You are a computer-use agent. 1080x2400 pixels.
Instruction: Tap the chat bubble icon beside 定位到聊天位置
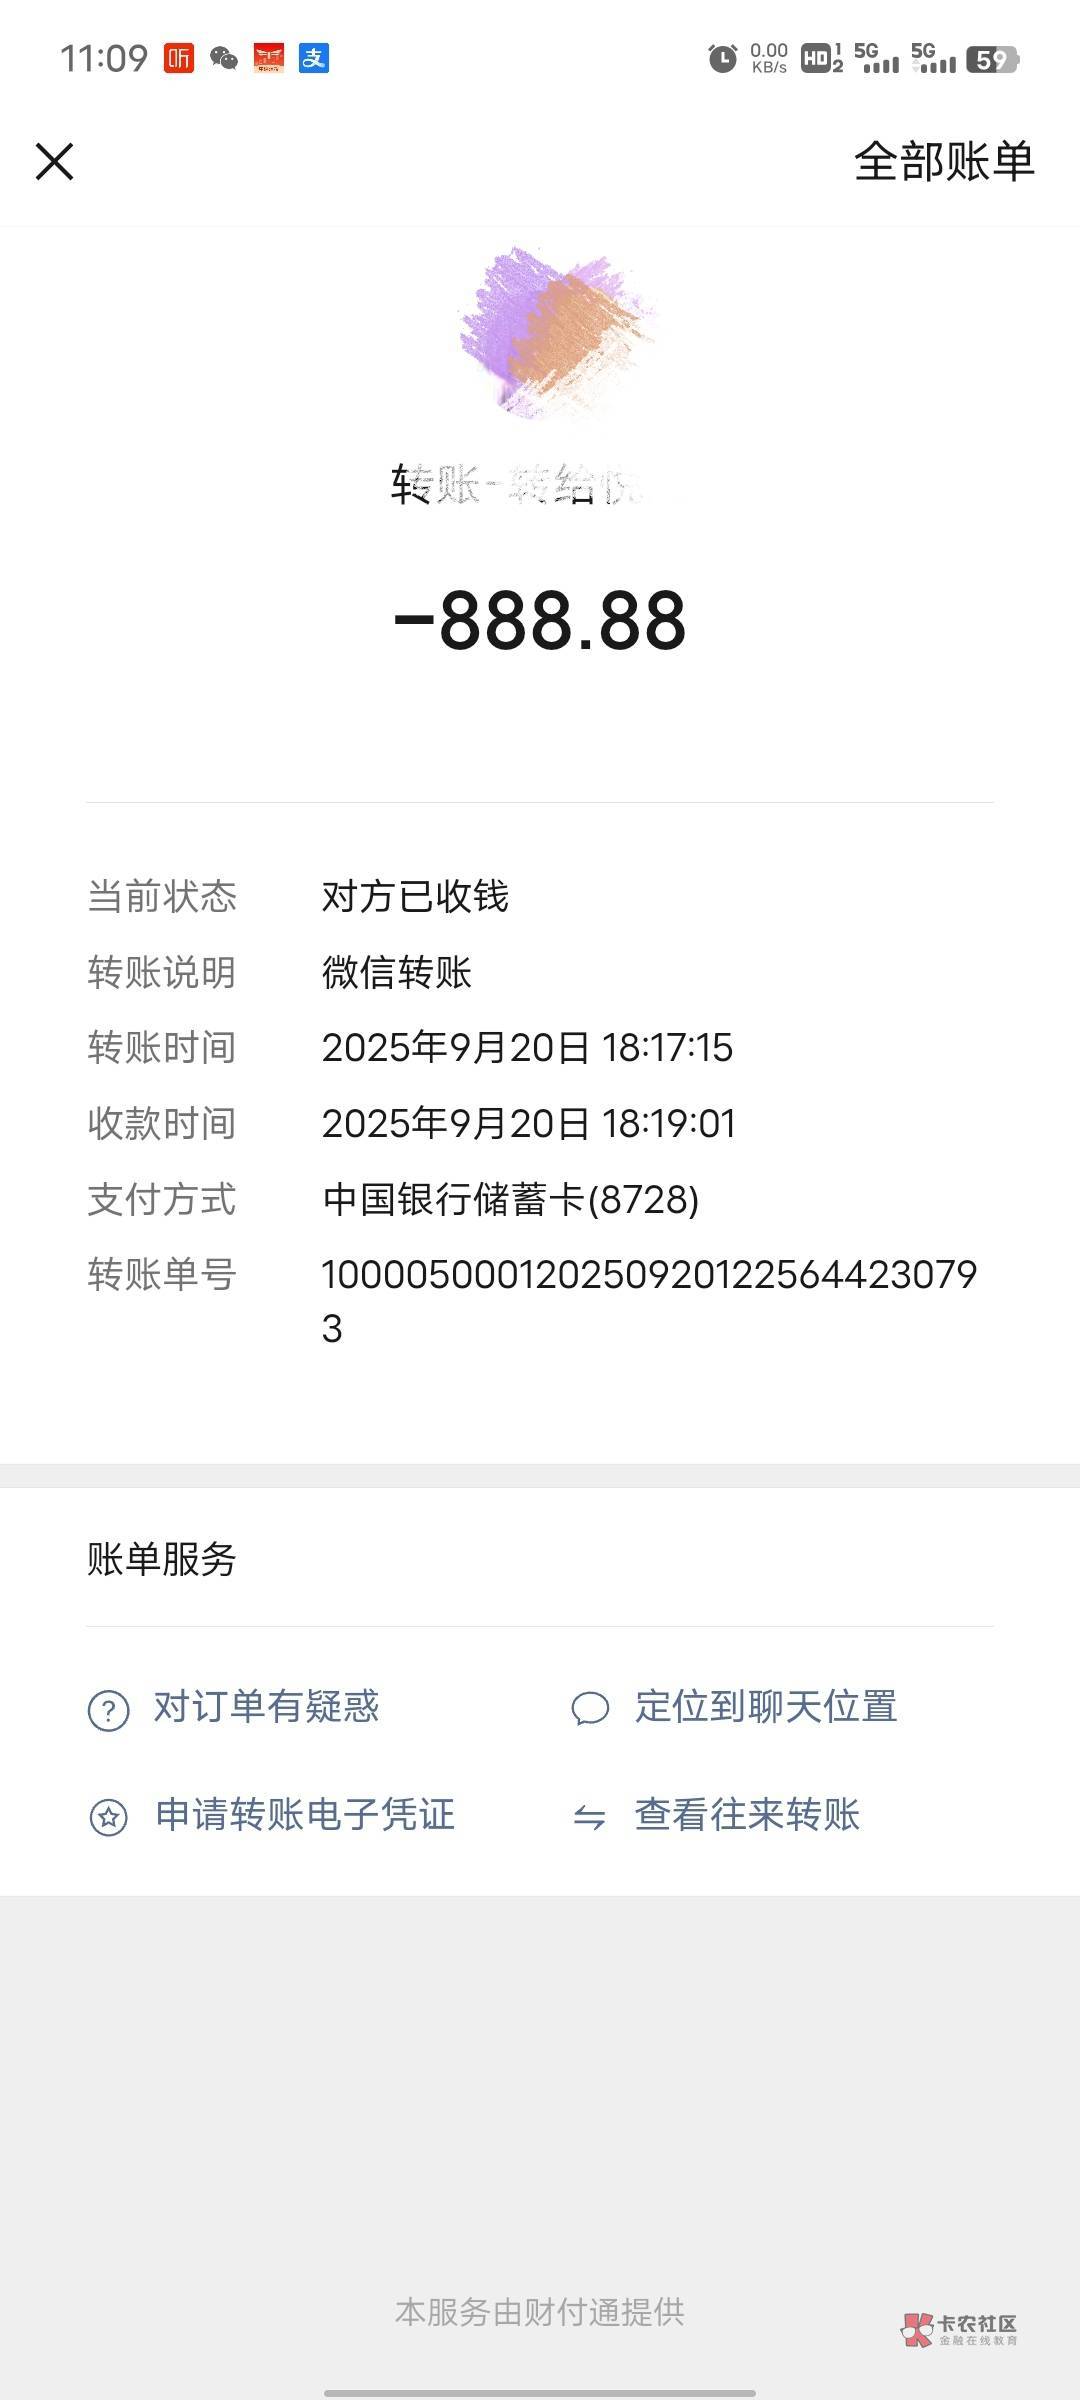[590, 1709]
